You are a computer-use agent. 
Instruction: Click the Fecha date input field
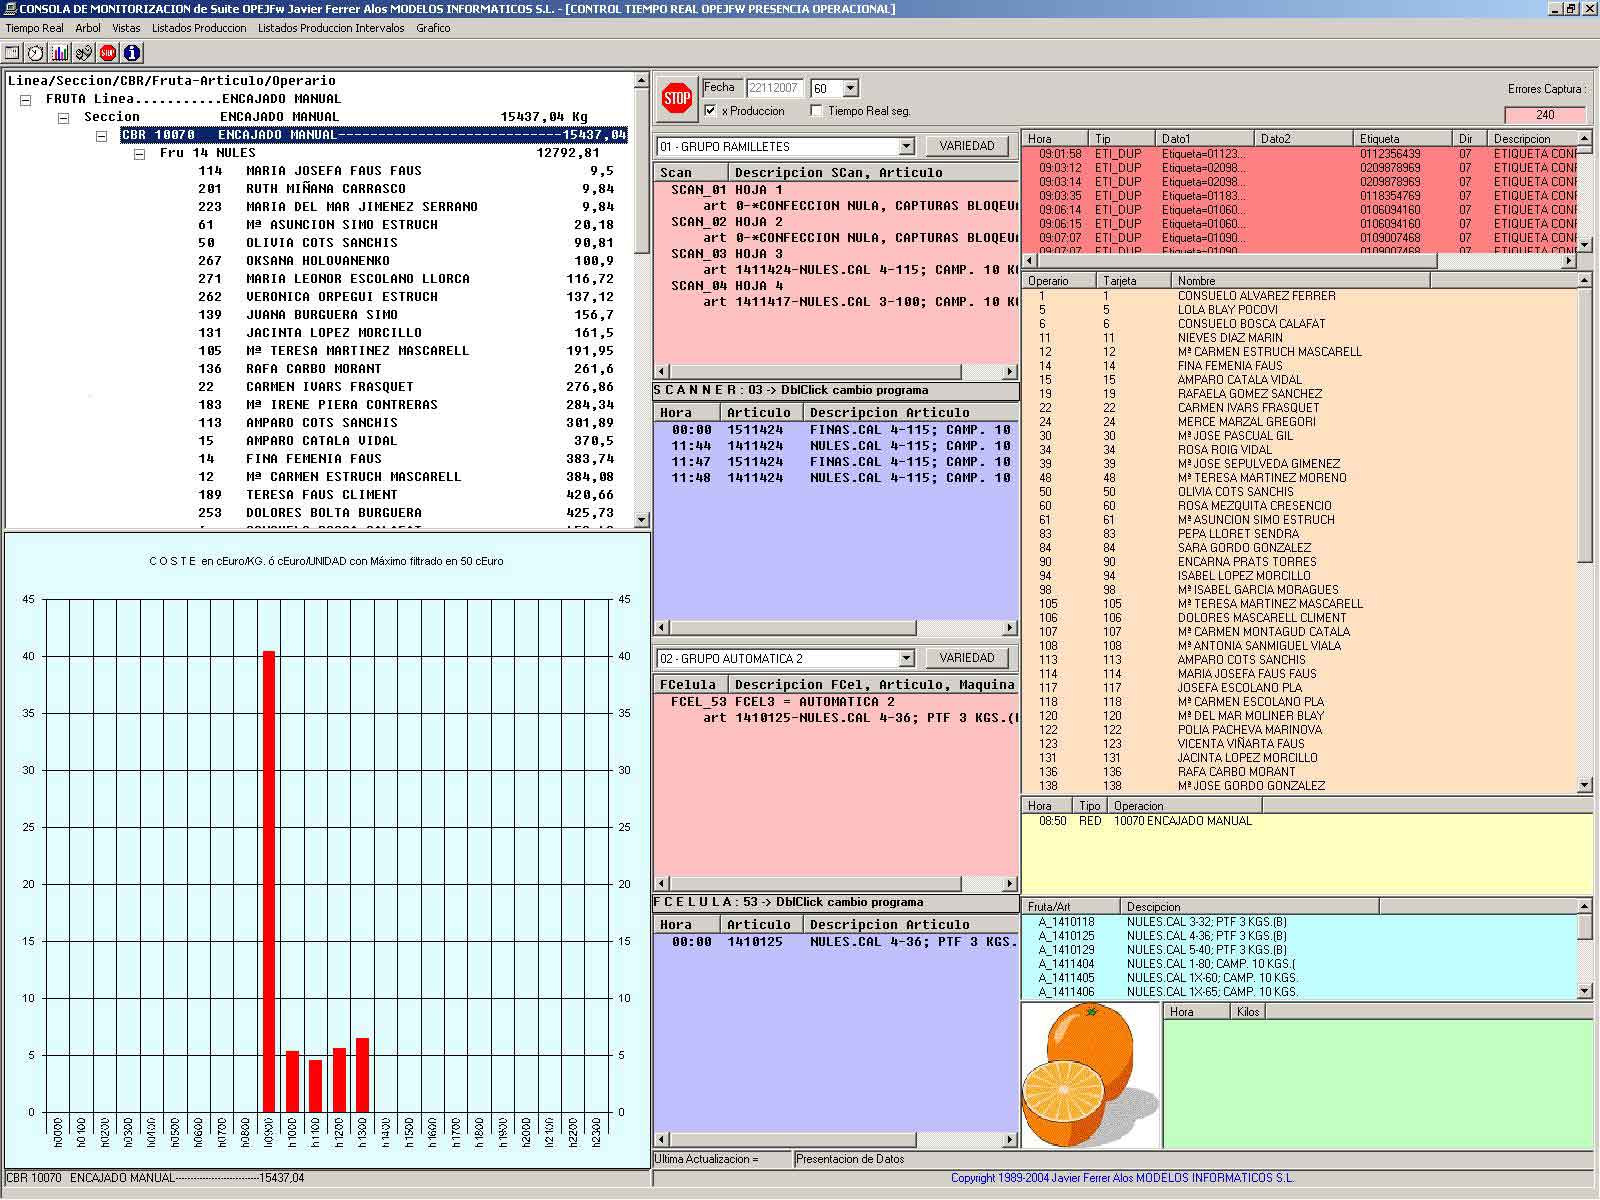pos(774,88)
